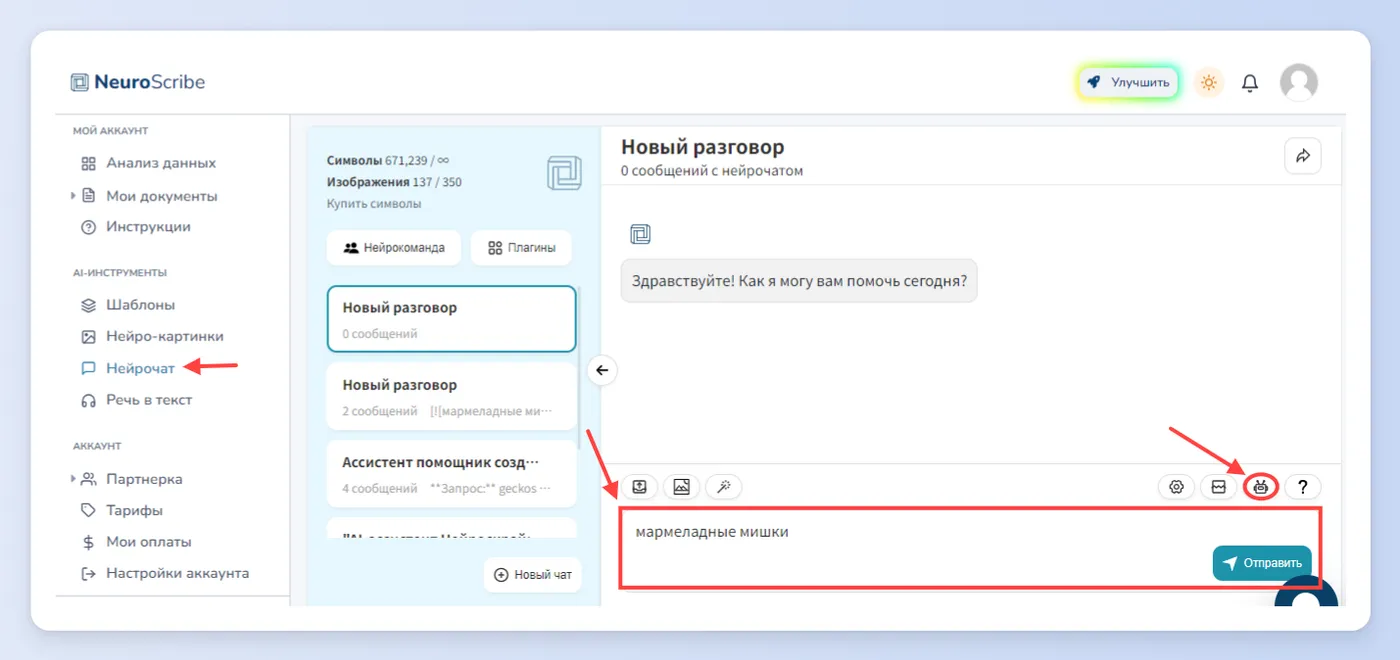Open notifications bell icon
The height and width of the screenshot is (660, 1400).
(1250, 83)
